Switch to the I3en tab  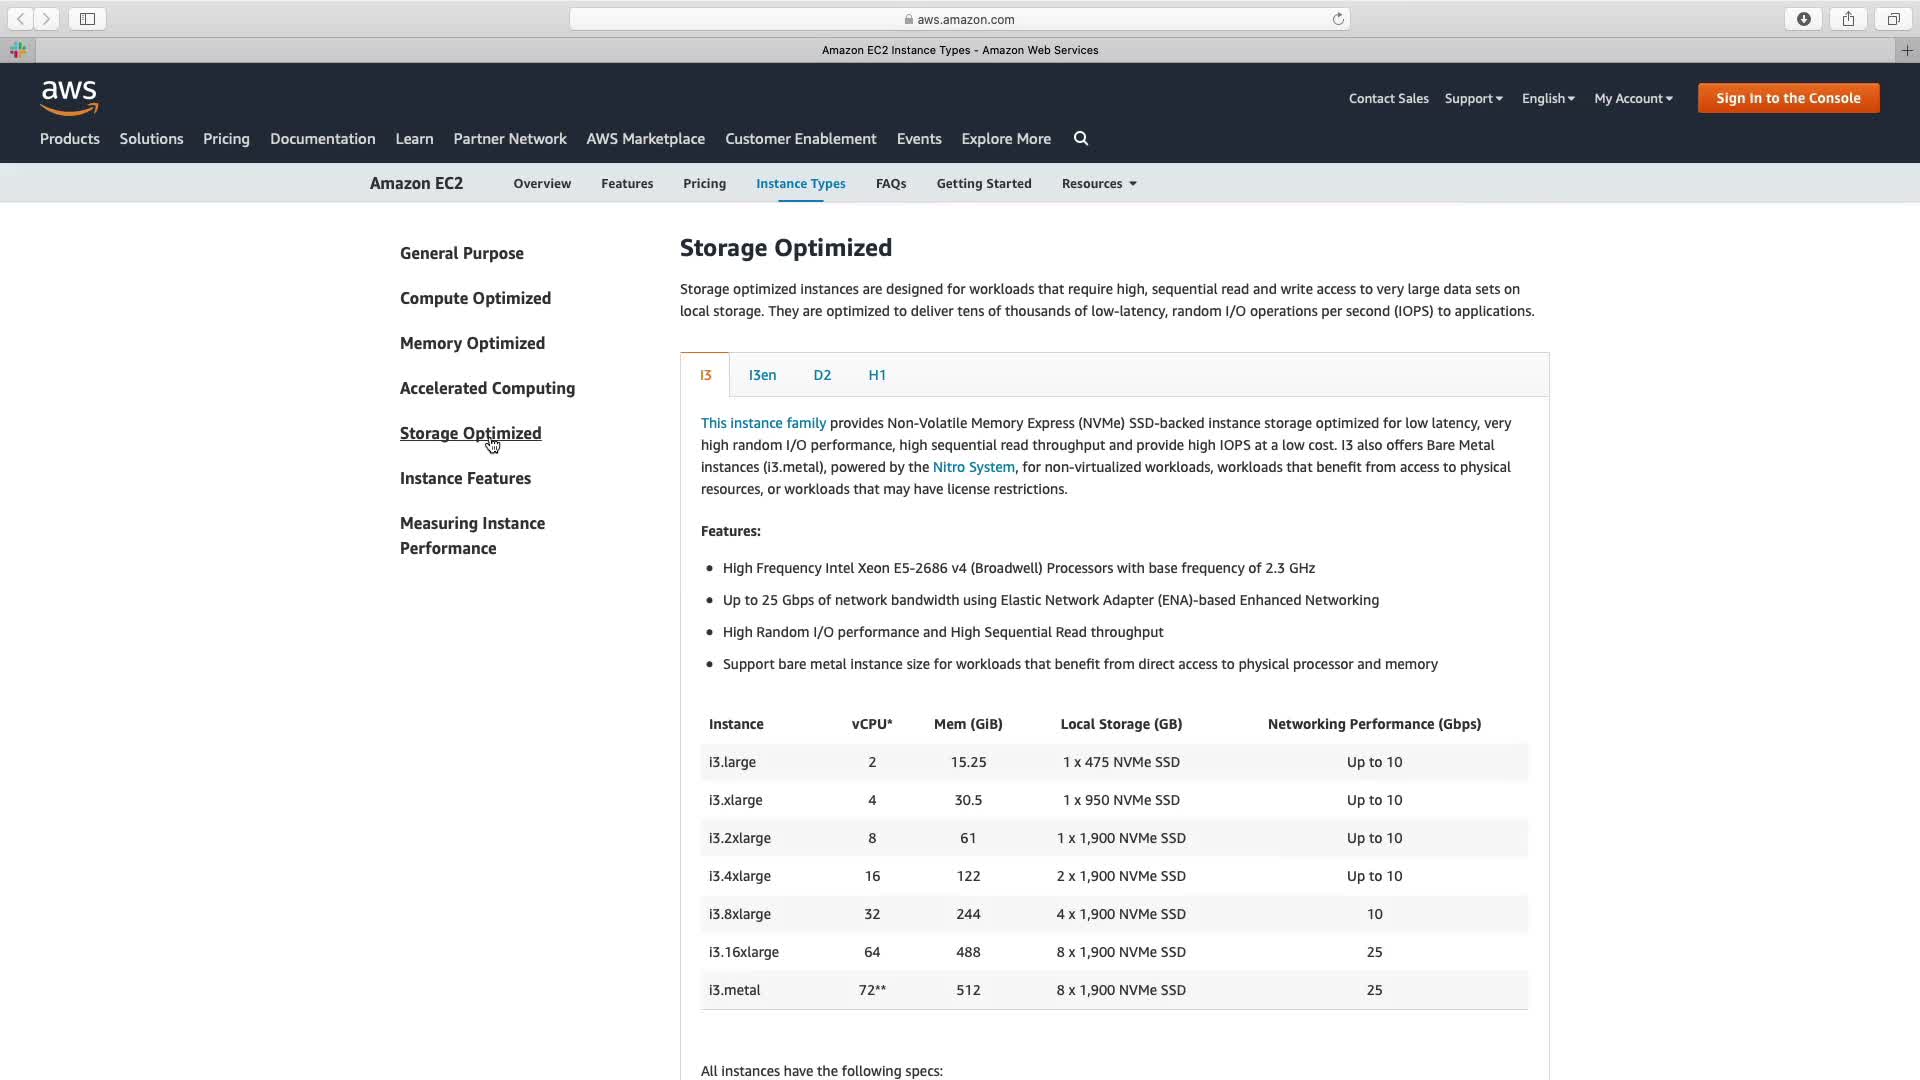tap(762, 375)
